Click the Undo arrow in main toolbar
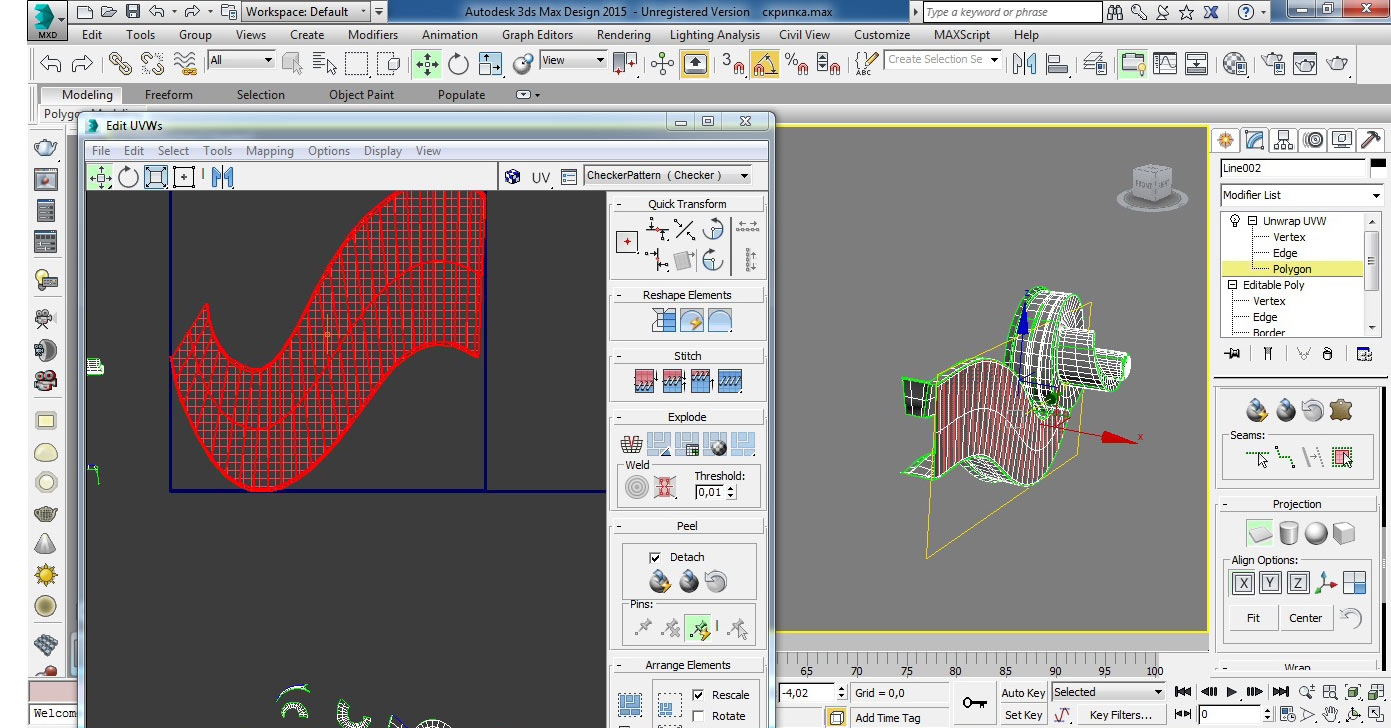The width and height of the screenshot is (1391, 728). [51, 64]
